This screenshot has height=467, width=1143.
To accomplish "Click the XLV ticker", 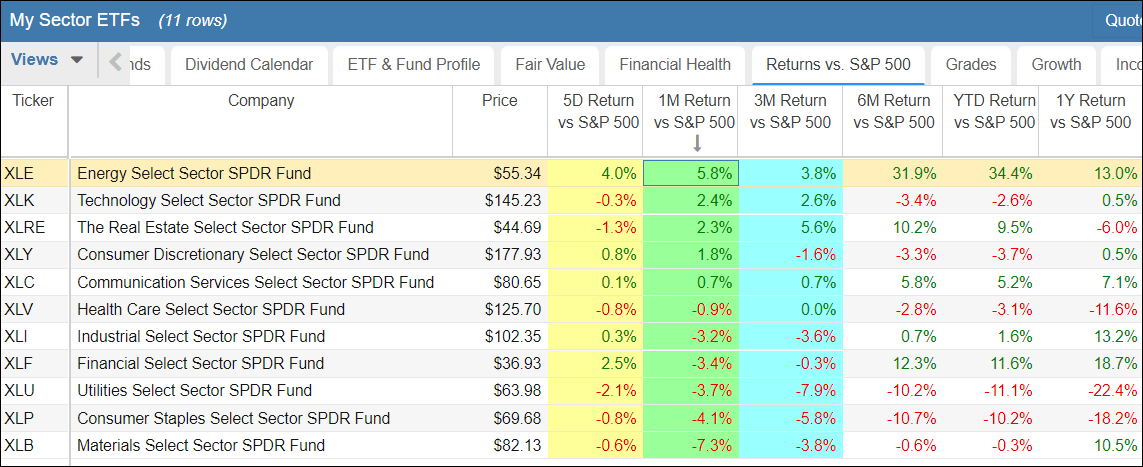I will (x=18, y=310).
